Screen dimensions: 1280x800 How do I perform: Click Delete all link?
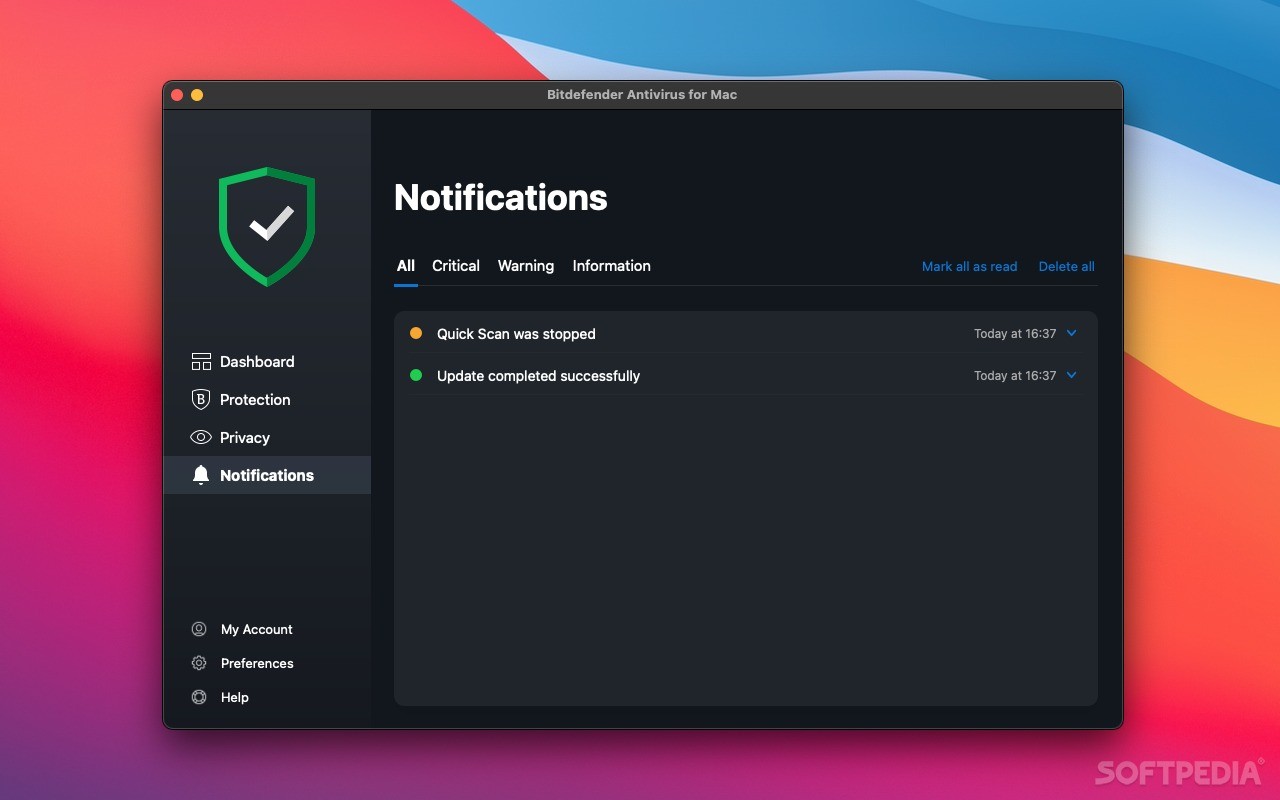click(1067, 267)
